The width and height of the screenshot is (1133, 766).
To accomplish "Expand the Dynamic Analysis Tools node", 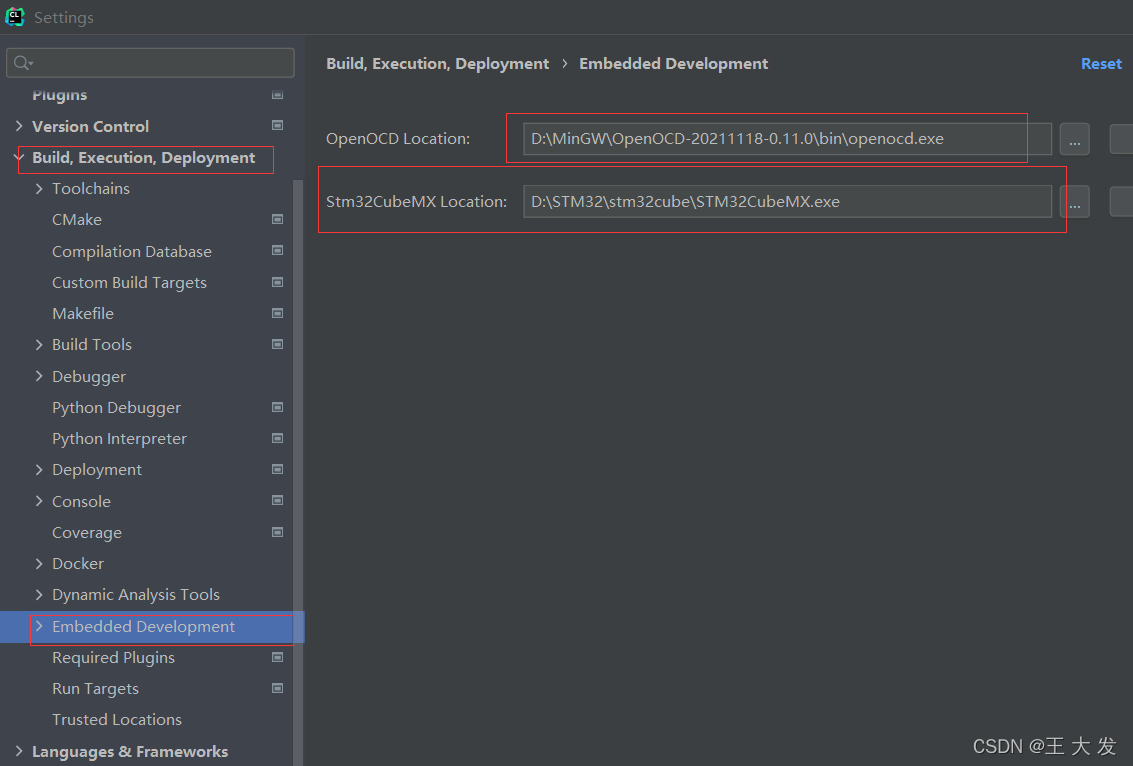I will click(39, 595).
